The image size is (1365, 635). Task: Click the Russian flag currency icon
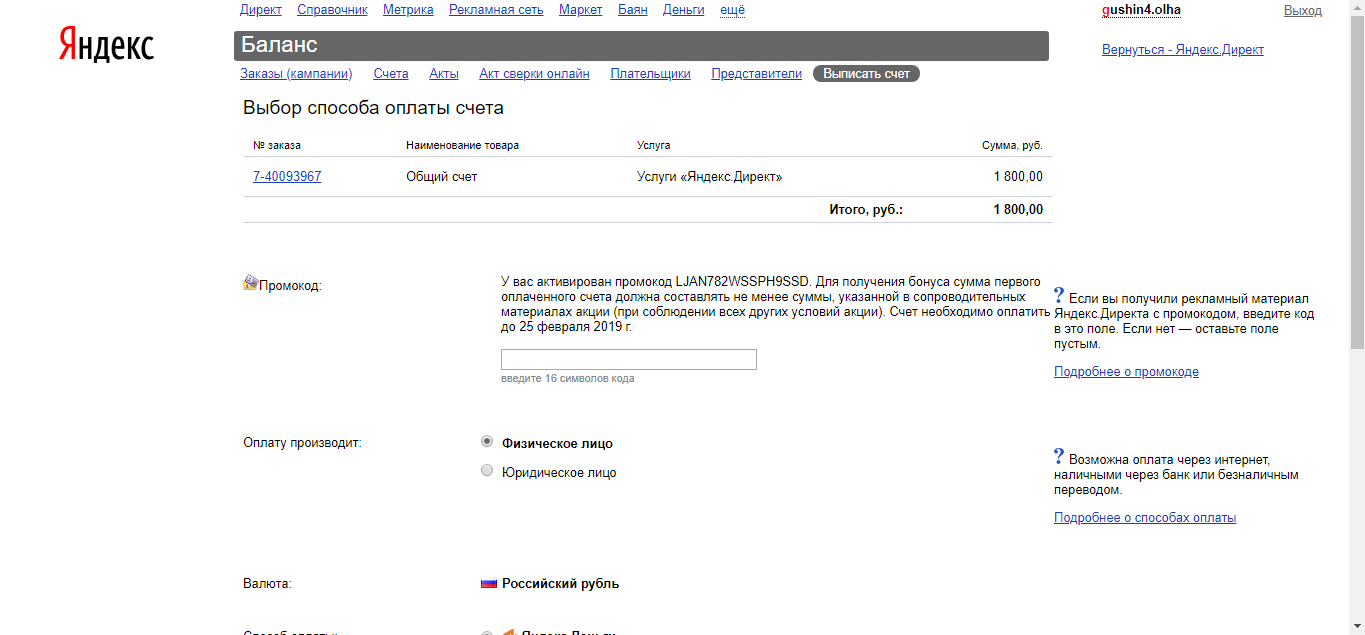click(x=489, y=583)
